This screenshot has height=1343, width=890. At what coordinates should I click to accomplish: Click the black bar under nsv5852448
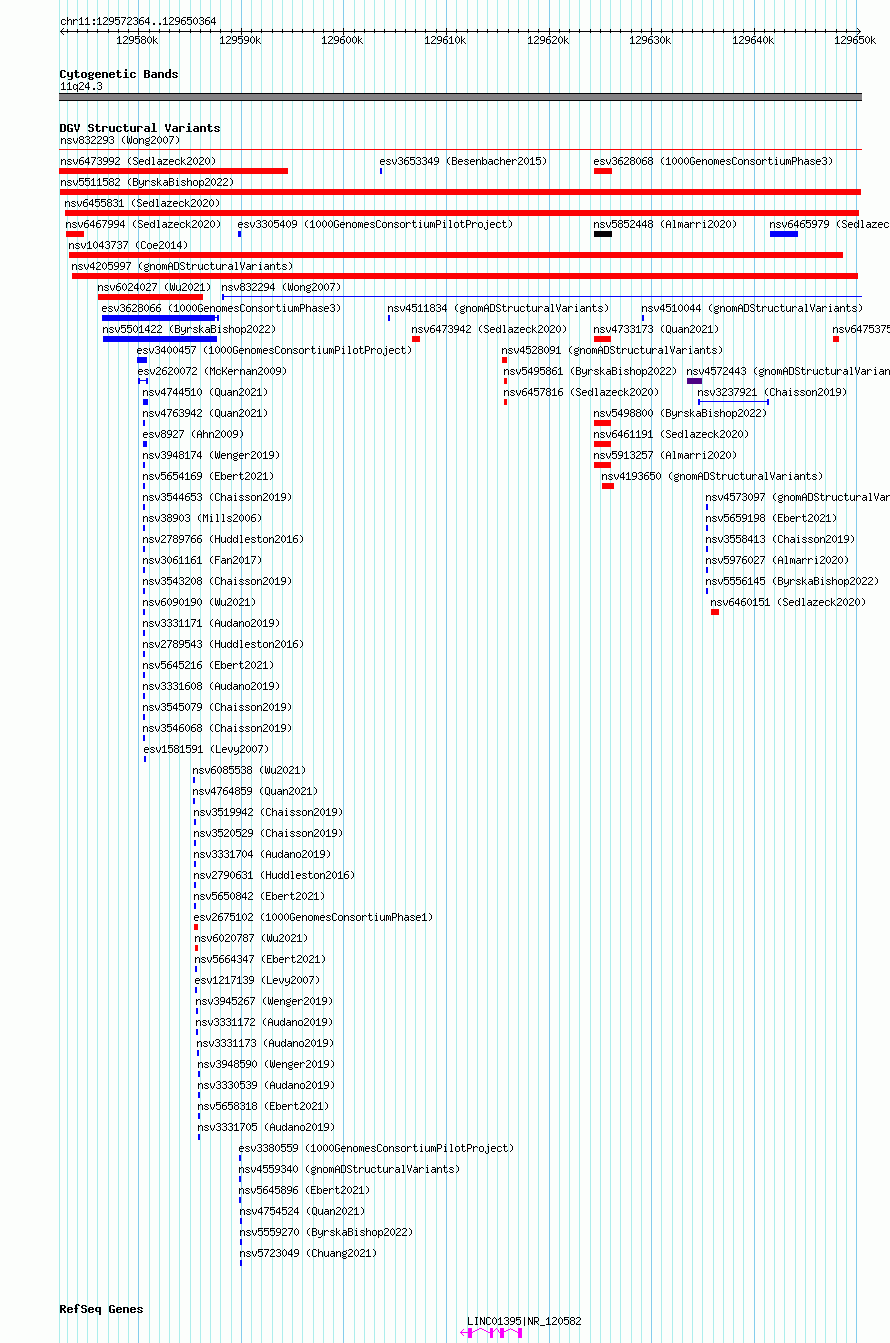[603, 234]
